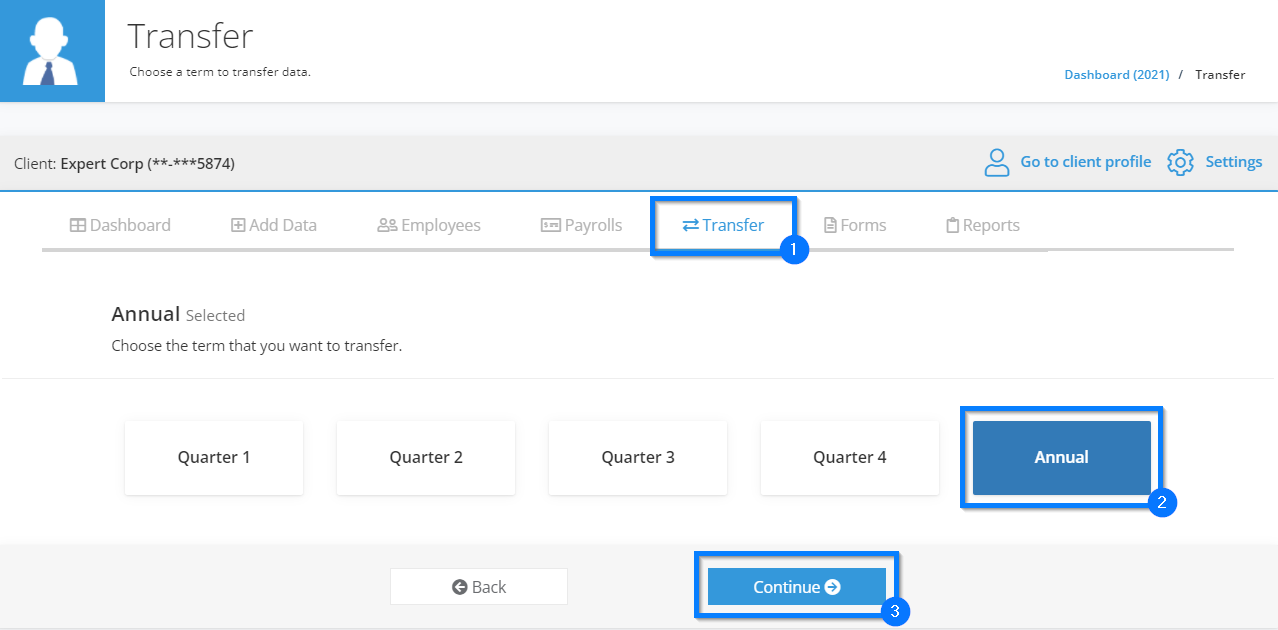This screenshot has height=630, width=1278.
Task: Click the Dashboard tab grid icon
Action: (x=77, y=225)
